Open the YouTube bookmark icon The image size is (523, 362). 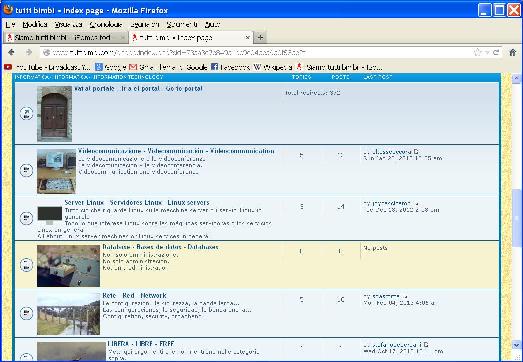pyautogui.click(x=8, y=67)
